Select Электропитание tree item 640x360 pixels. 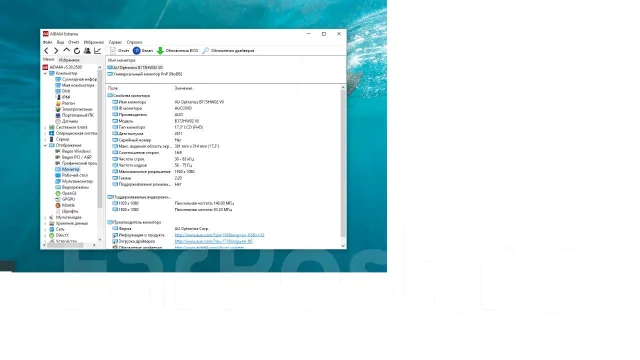click(x=74, y=109)
